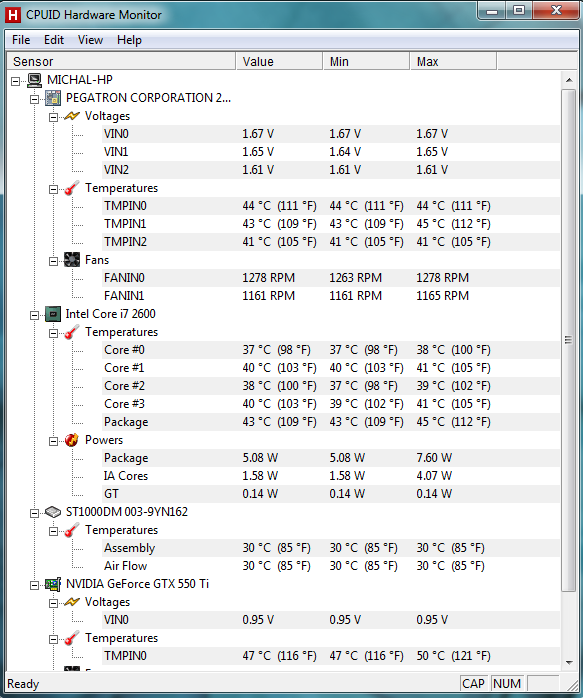Open the View menu
The width and height of the screenshot is (583, 698).
click(90, 40)
